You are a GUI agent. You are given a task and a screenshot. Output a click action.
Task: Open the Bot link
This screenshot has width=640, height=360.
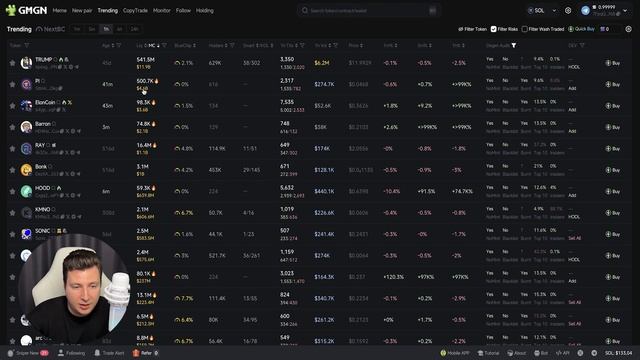pos(541,353)
